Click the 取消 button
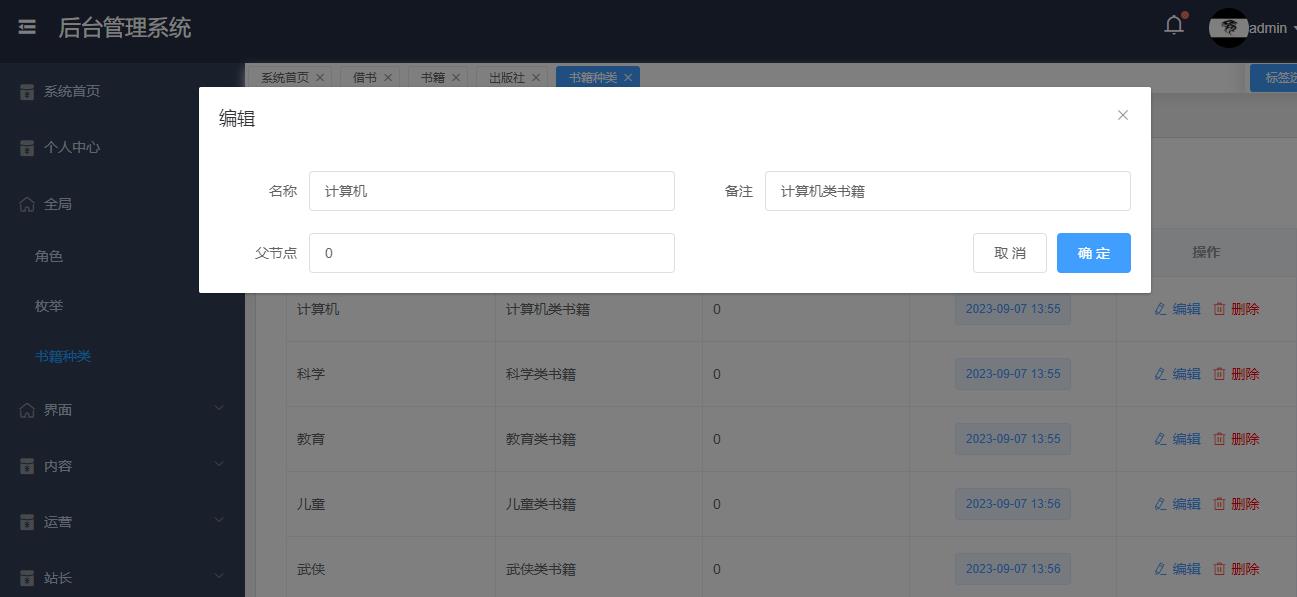Screen dimensions: 1297x597 [1009, 253]
